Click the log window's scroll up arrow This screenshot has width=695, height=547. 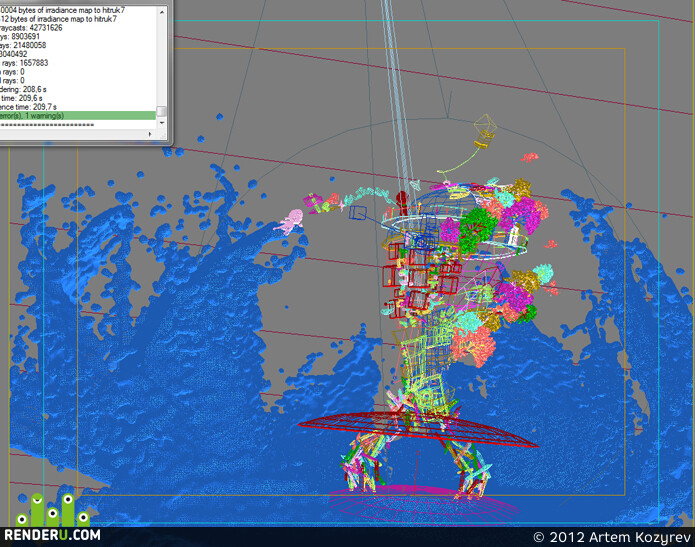(x=162, y=12)
